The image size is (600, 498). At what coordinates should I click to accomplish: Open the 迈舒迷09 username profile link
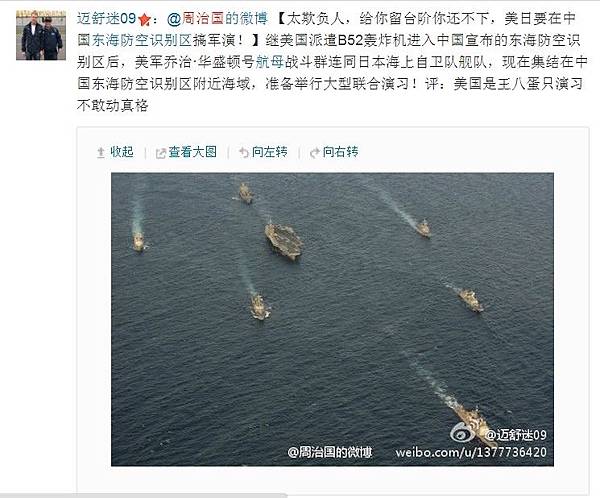point(106,18)
